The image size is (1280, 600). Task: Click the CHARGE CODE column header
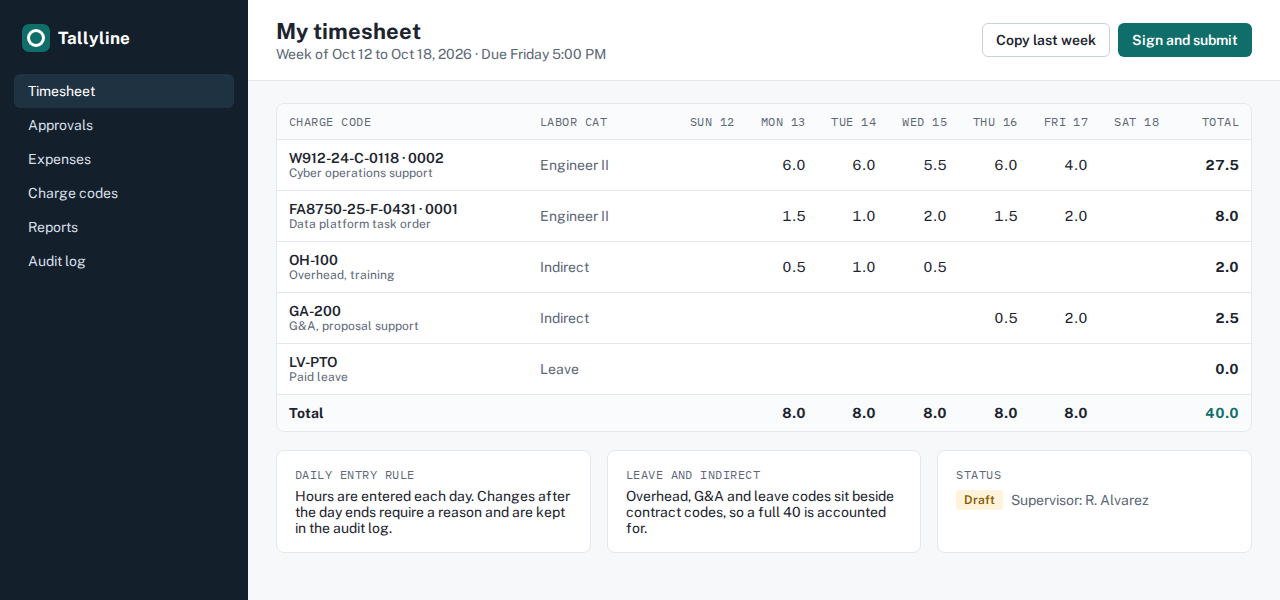tap(330, 122)
